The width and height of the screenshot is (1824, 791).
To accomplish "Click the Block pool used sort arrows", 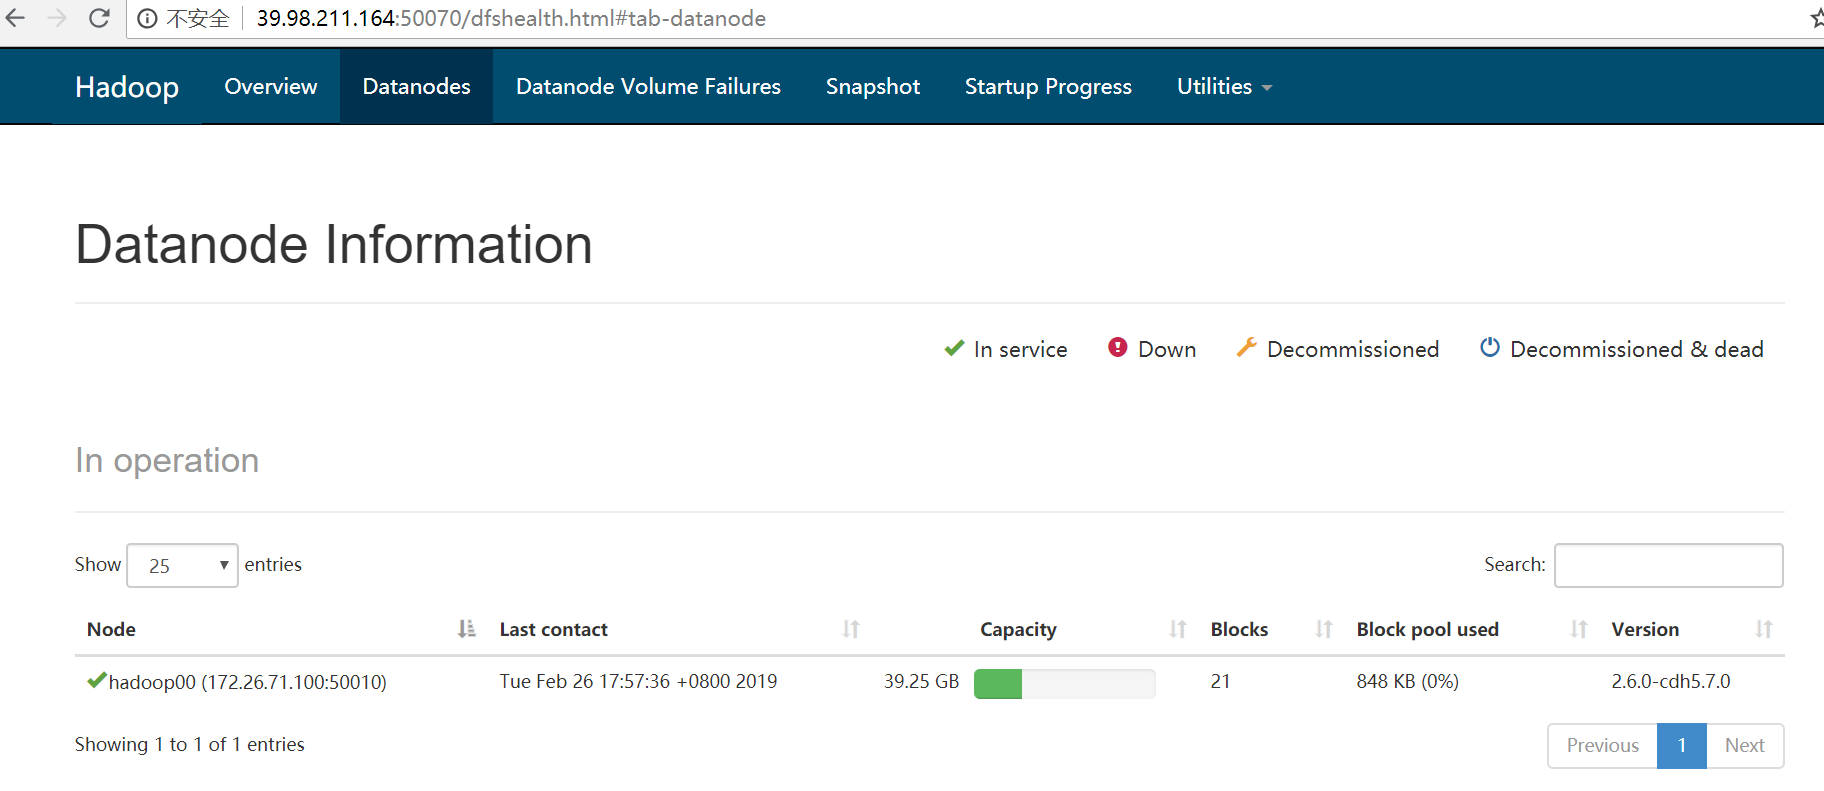I will click(1579, 629).
